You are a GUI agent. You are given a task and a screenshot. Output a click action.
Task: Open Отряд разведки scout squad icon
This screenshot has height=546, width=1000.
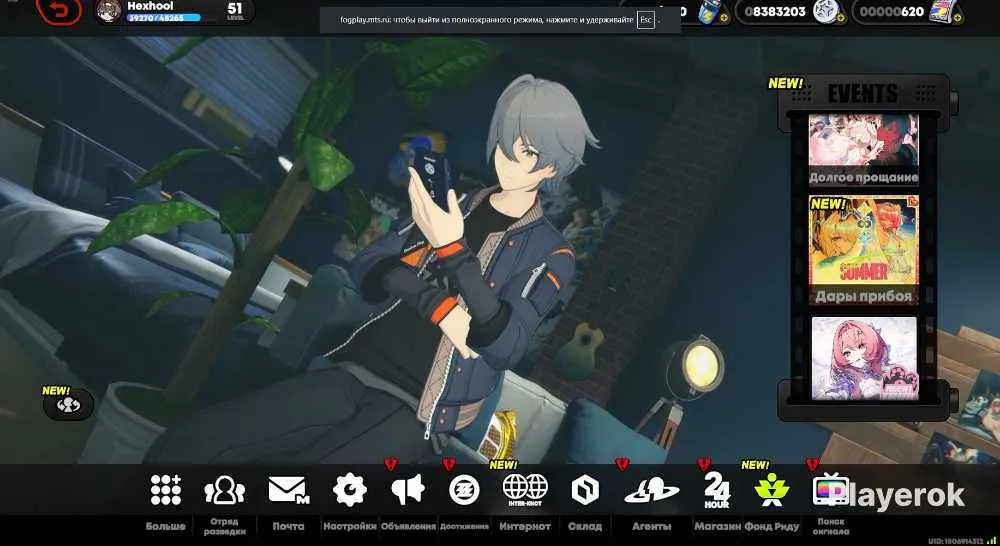point(224,491)
